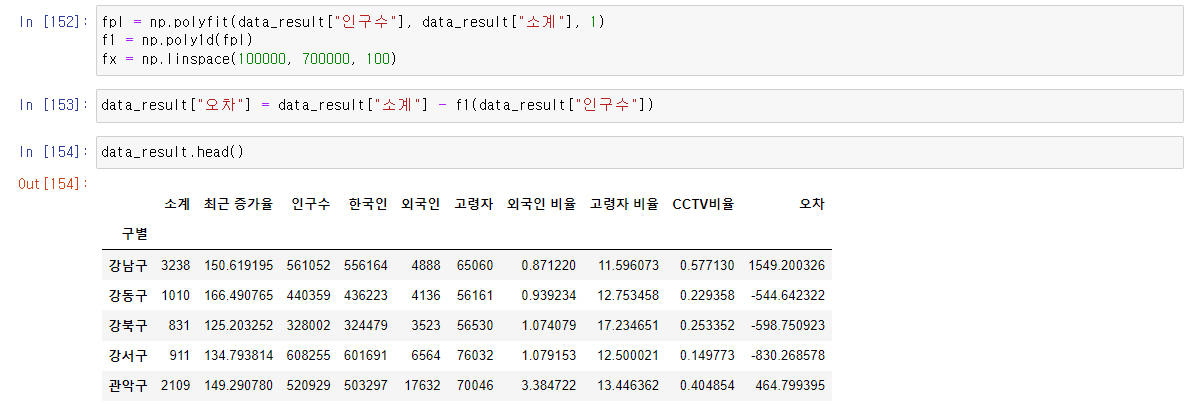Select the In [154] prompt label
1193x406 pixels.
[53, 152]
